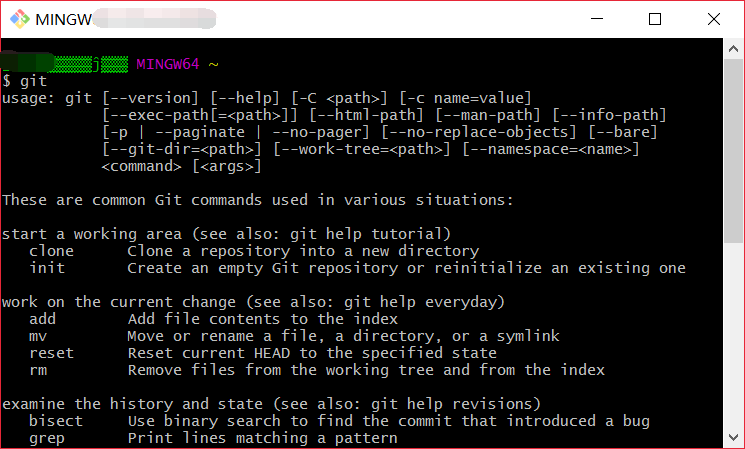Click the word 'clone' in command list
This screenshot has height=449, width=745.
click(51, 251)
